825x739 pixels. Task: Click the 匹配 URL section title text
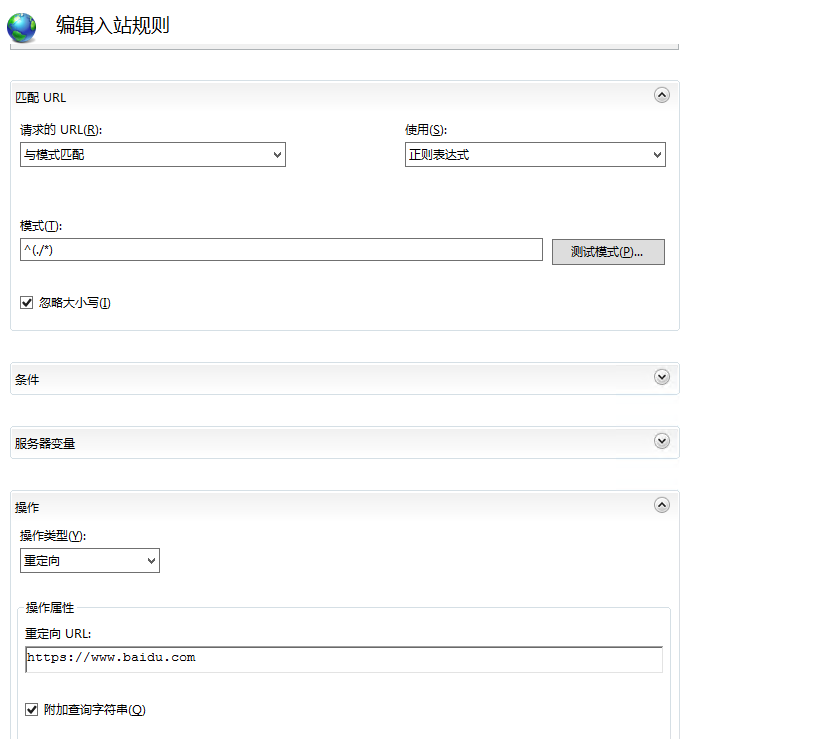pyautogui.click(x=41, y=97)
